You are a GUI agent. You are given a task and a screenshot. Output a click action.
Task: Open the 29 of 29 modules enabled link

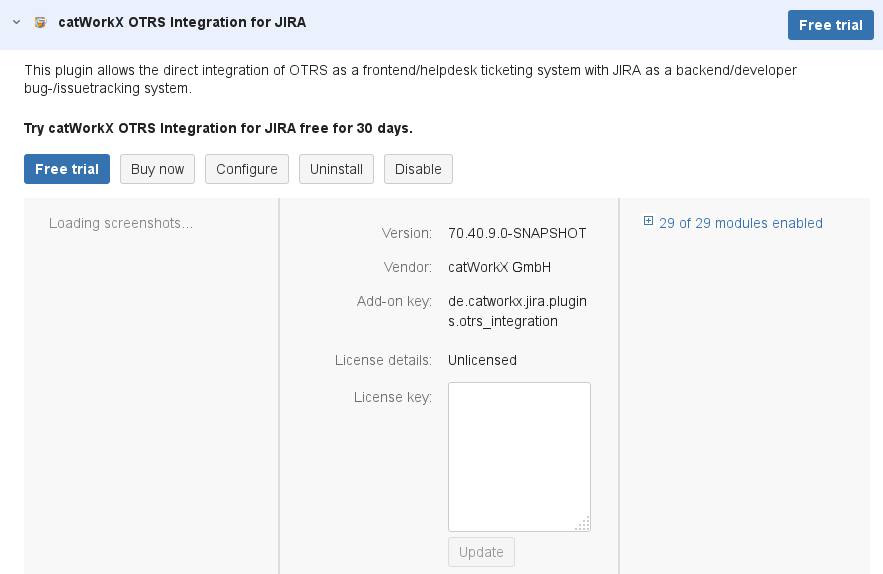pyautogui.click(x=740, y=223)
